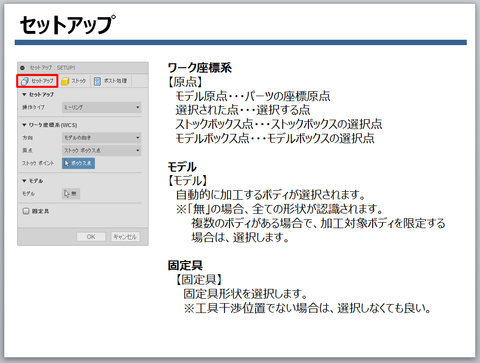Collapse the モデル section triangle
Screen dimensions: 480x363
click(x=24, y=181)
